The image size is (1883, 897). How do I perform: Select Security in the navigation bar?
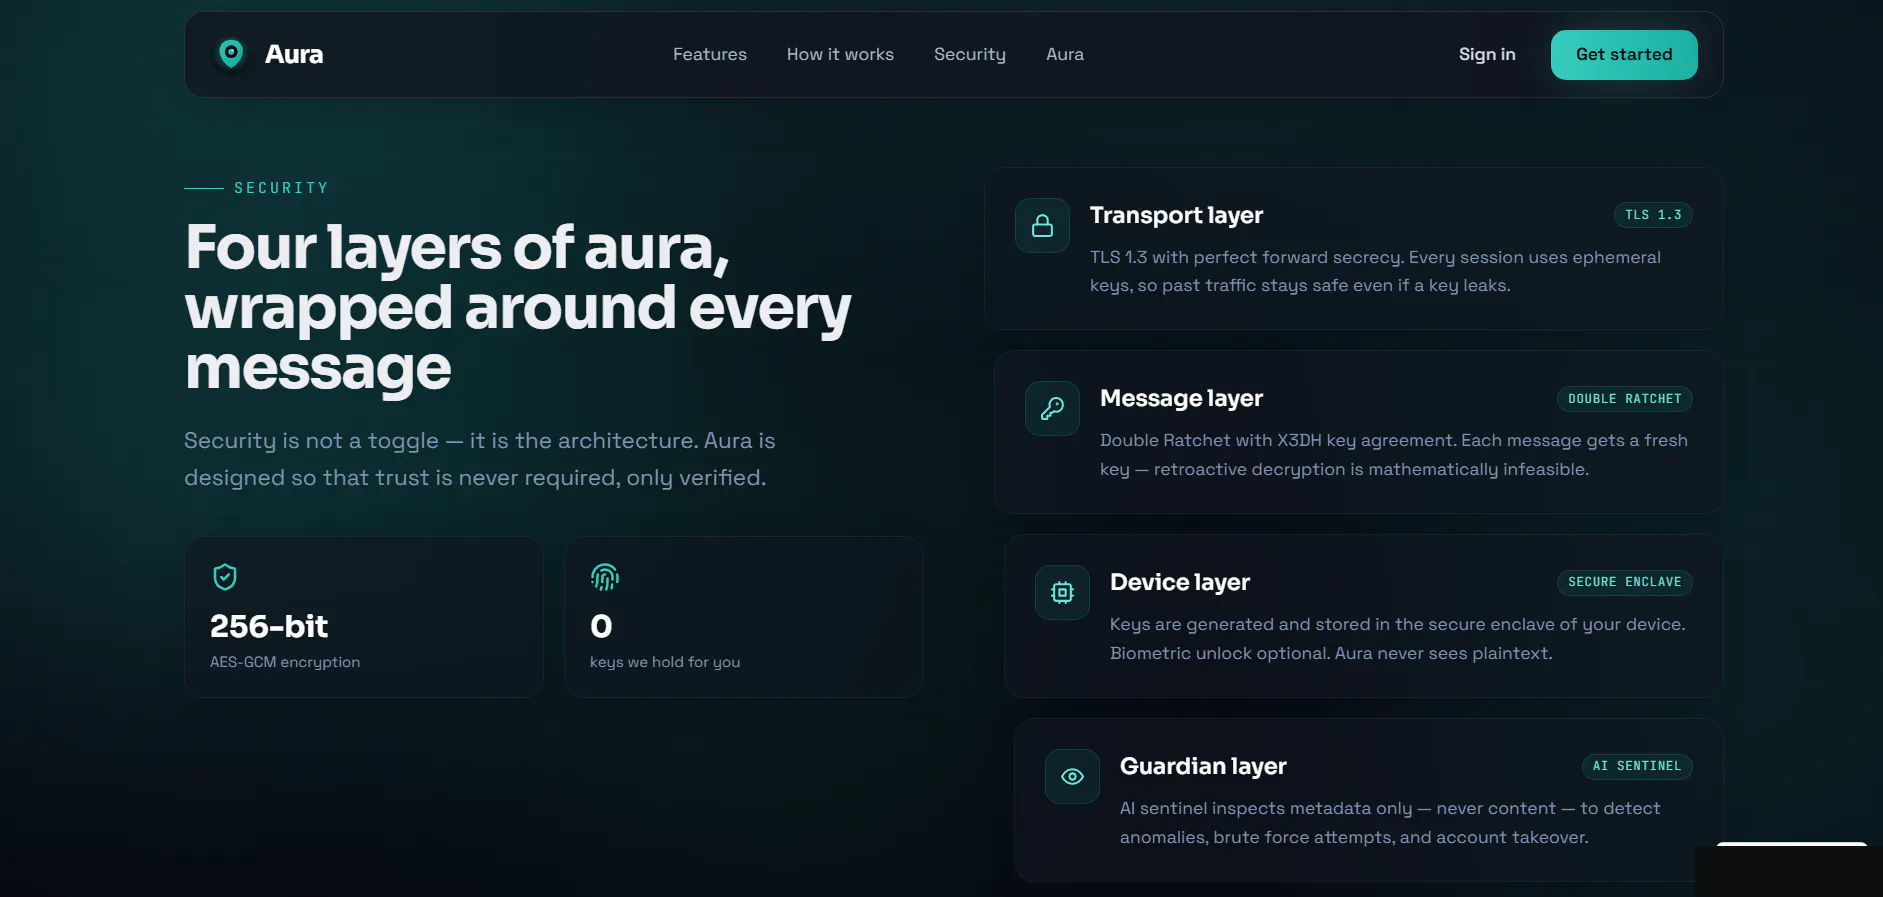coord(970,54)
